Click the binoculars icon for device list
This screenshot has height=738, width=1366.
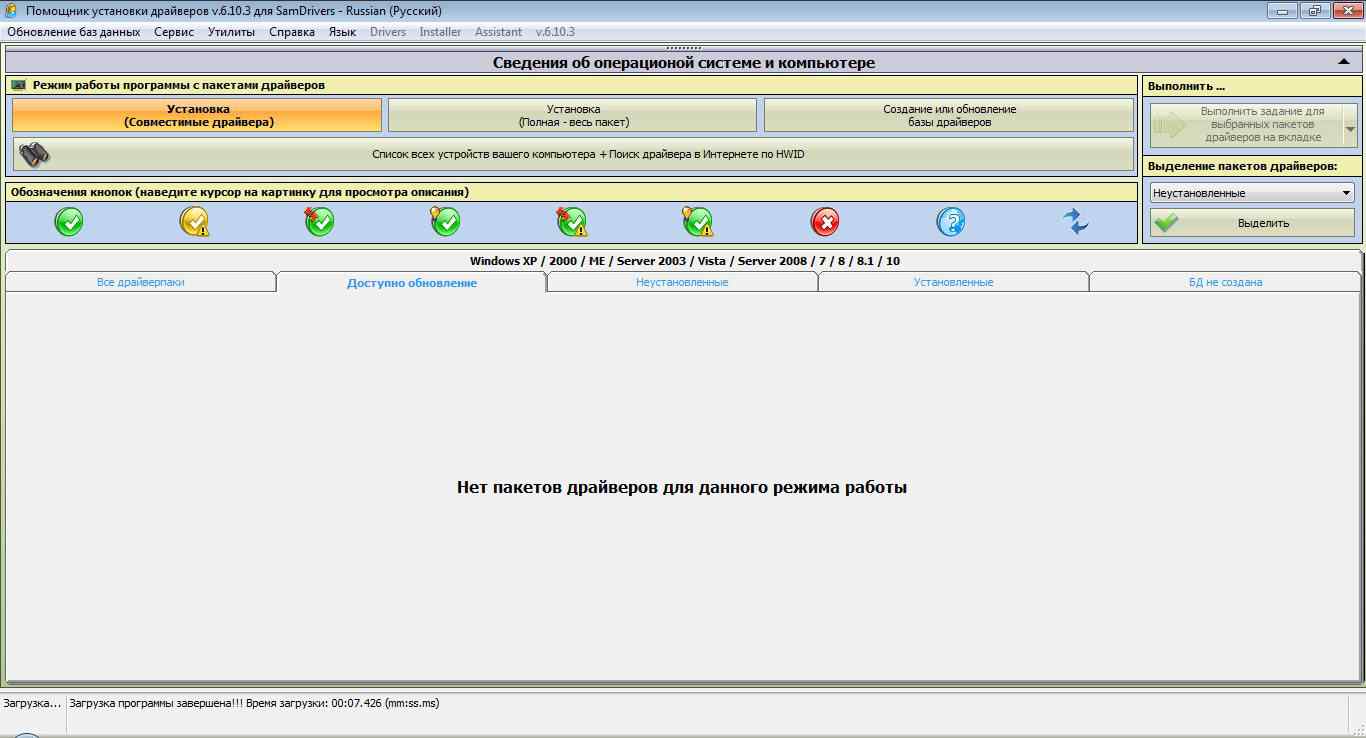click(35, 154)
